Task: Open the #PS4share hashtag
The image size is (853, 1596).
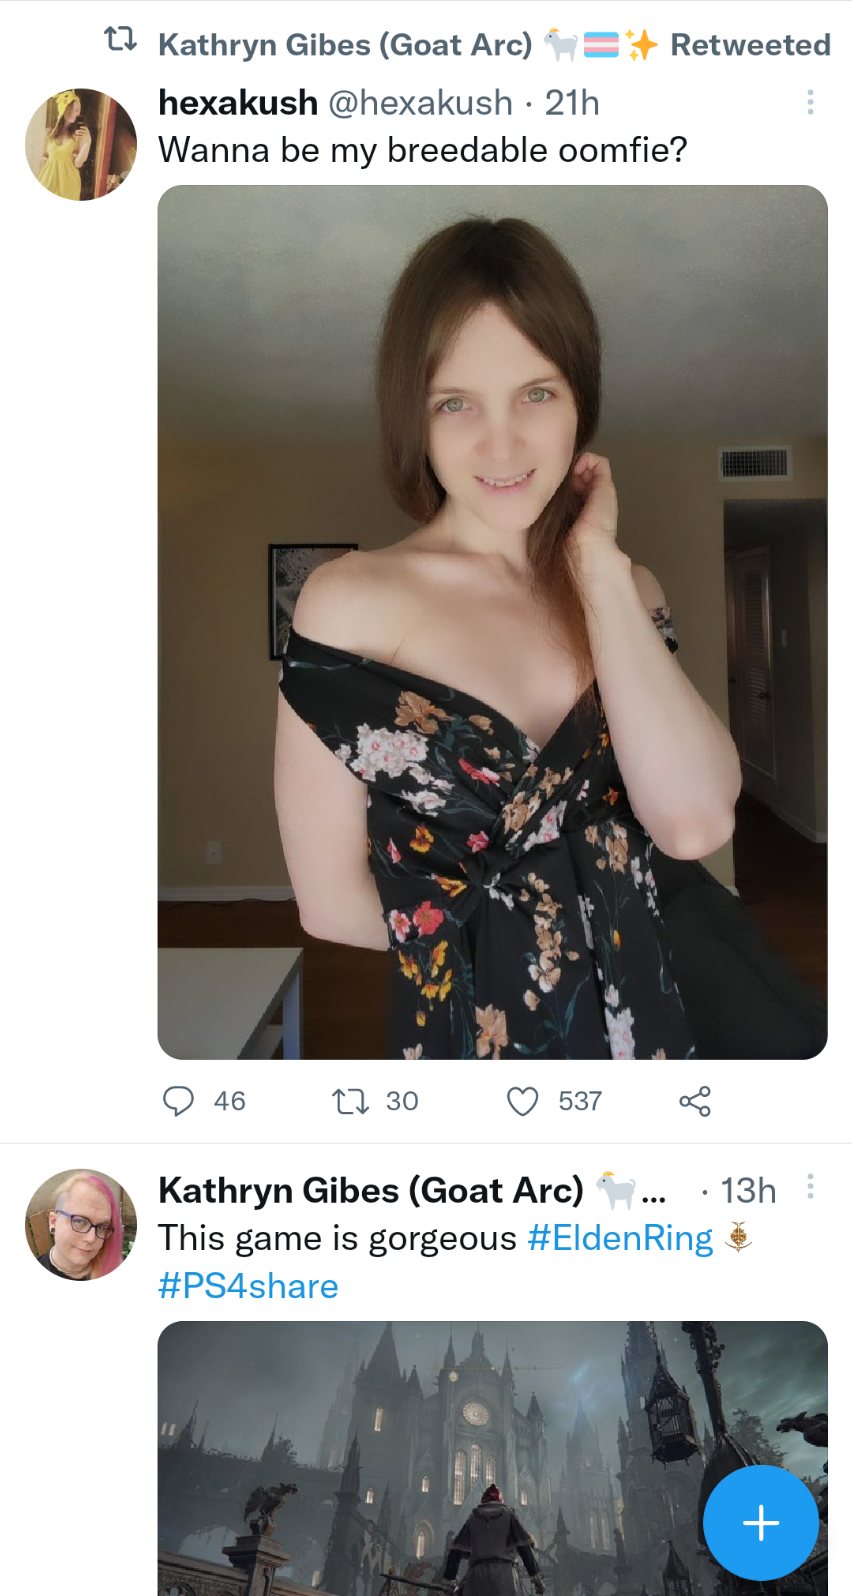Action: (248, 1286)
